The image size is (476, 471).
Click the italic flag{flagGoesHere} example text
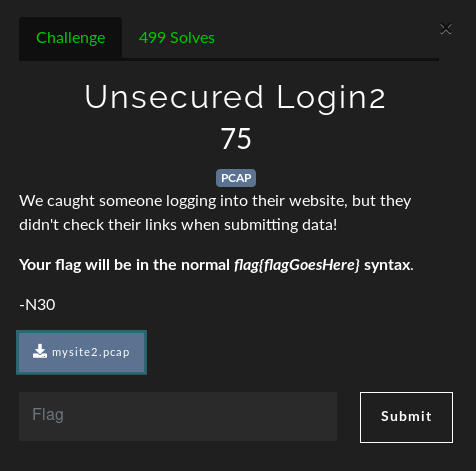297,265
